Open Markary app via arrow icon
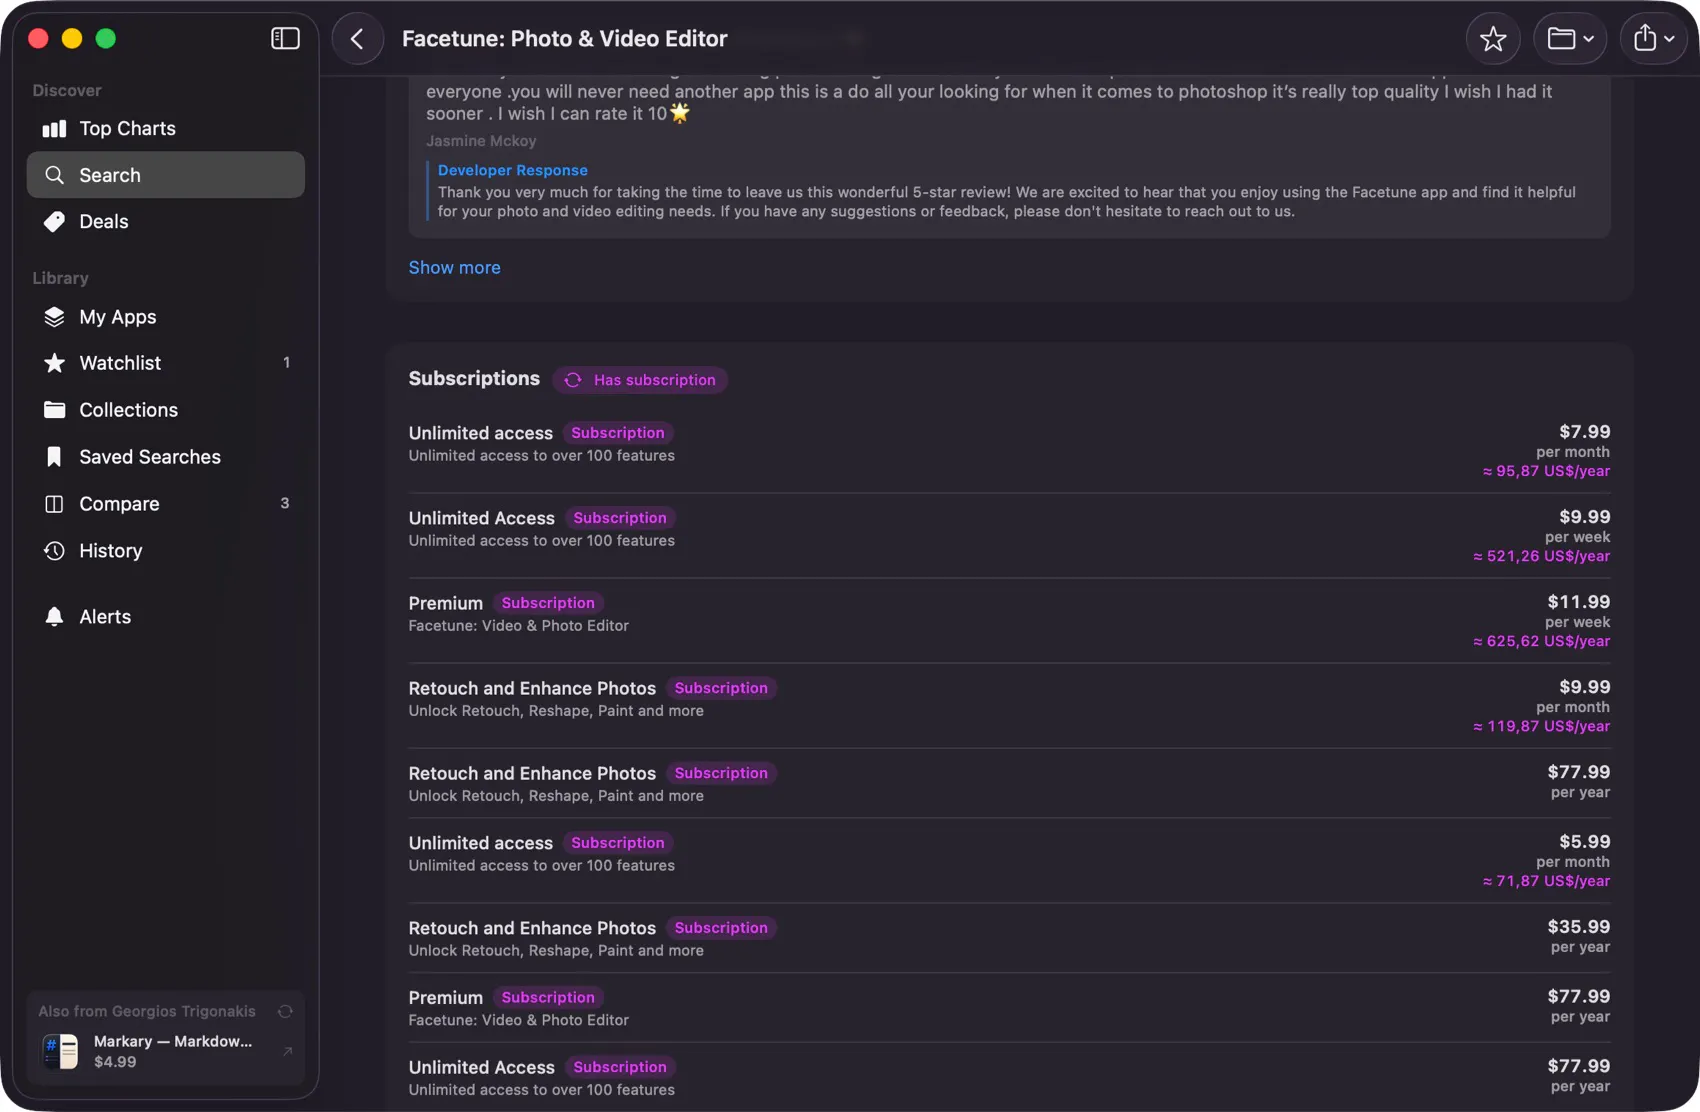The image size is (1700, 1112). (x=287, y=1051)
